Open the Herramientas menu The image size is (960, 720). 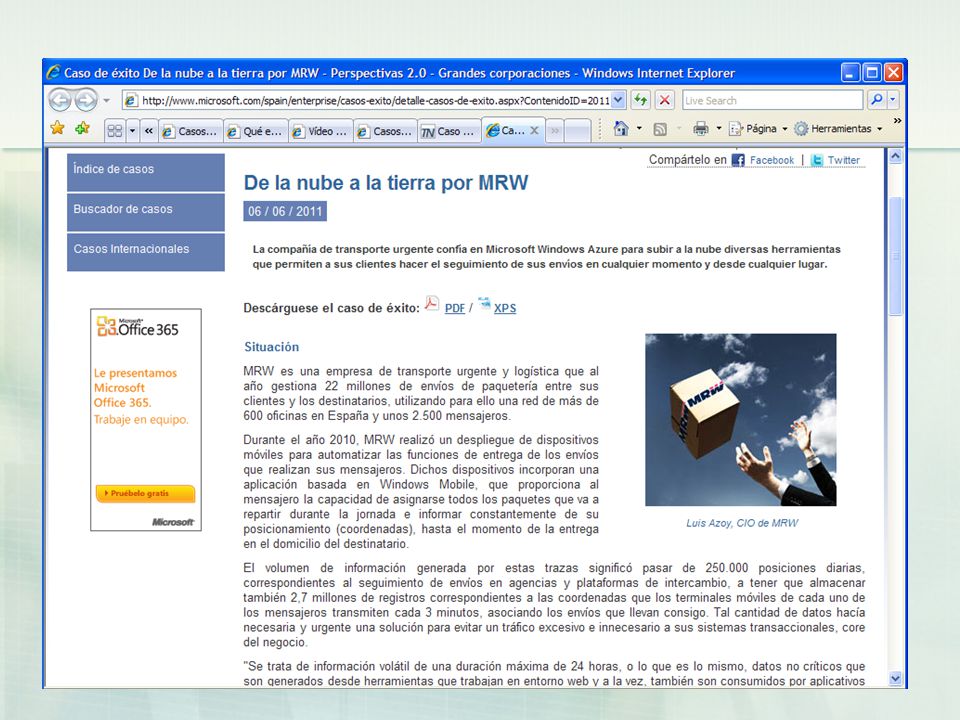pos(838,129)
